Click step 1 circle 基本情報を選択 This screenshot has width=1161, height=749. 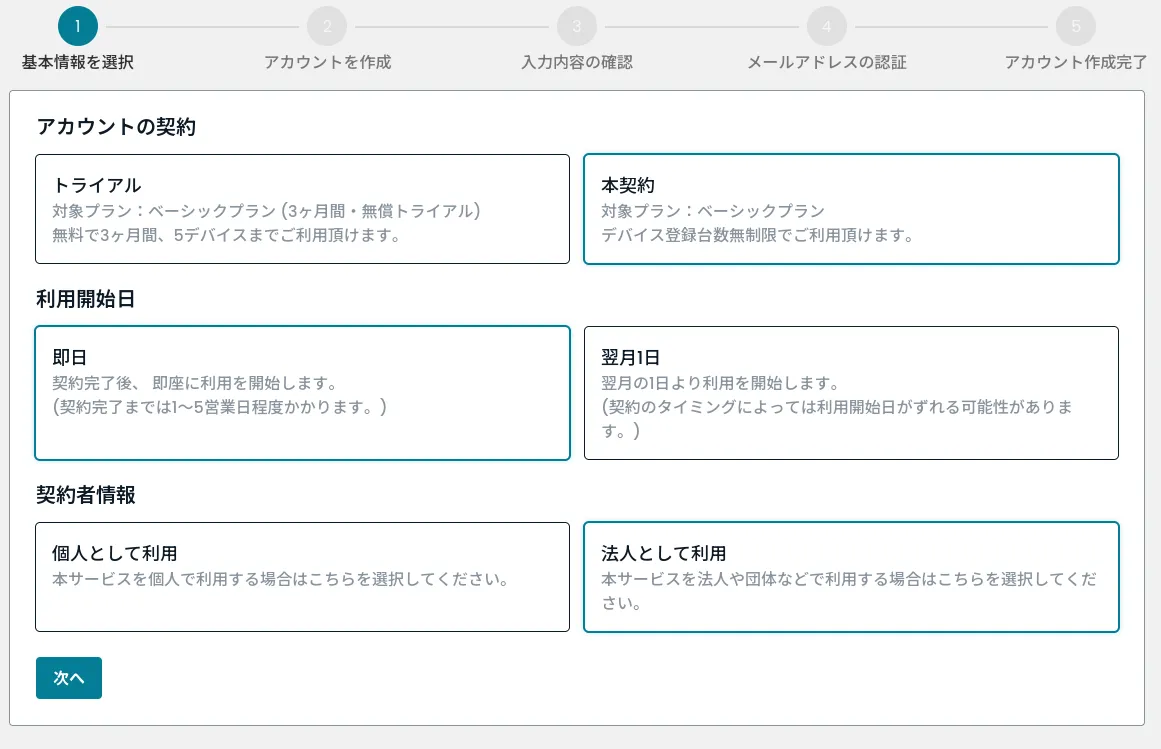click(x=77, y=26)
